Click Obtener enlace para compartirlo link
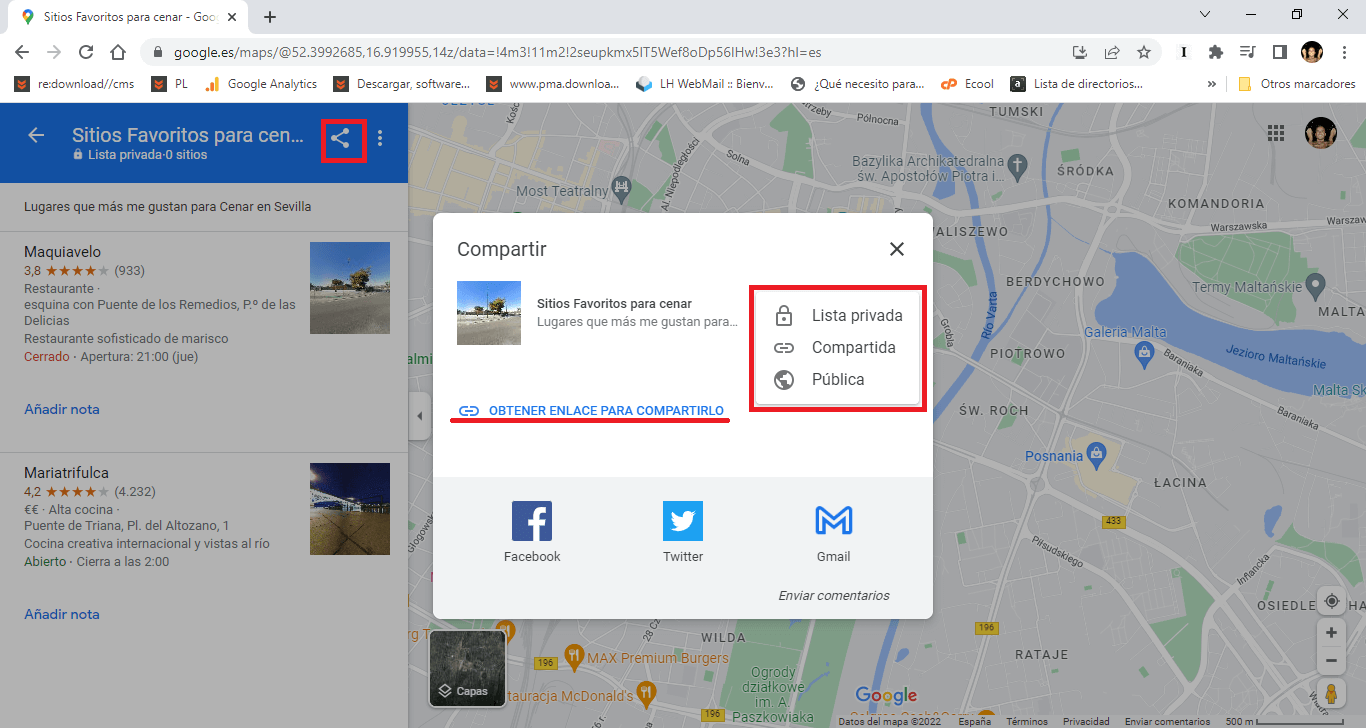Viewport: 1366px width, 728px height. pyautogui.click(x=591, y=411)
